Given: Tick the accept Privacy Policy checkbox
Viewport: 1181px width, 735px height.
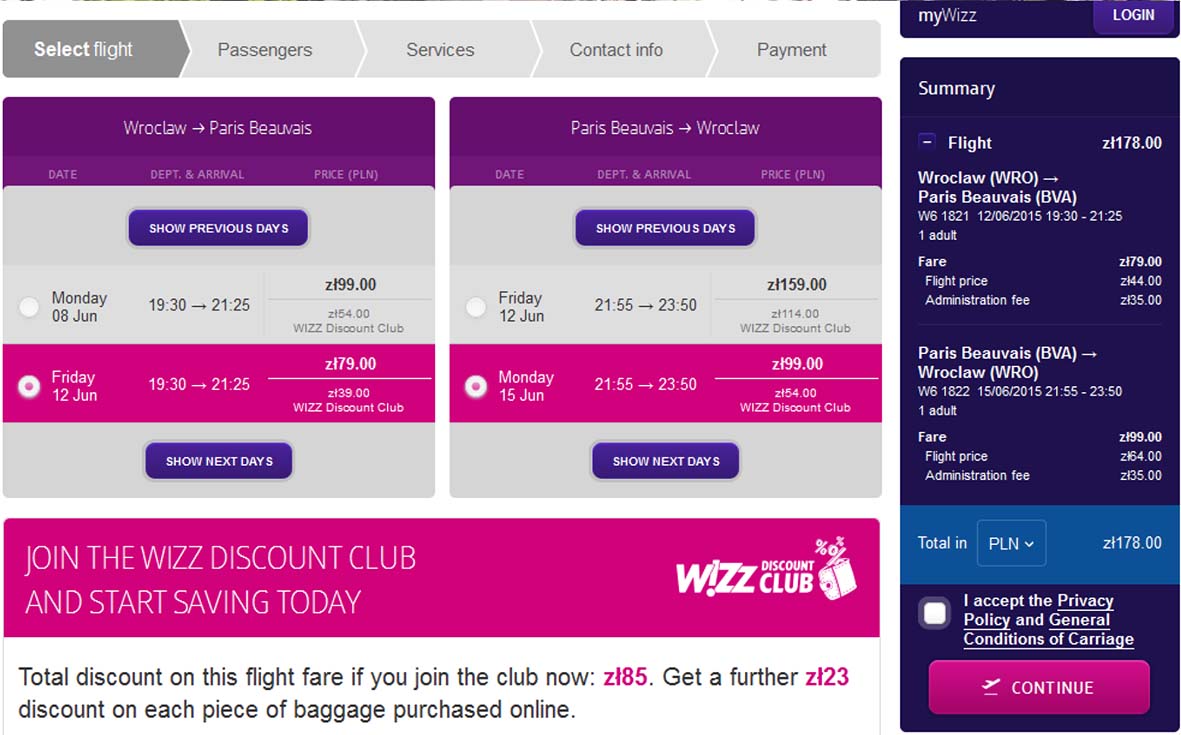Looking at the screenshot, I should pyautogui.click(x=935, y=613).
